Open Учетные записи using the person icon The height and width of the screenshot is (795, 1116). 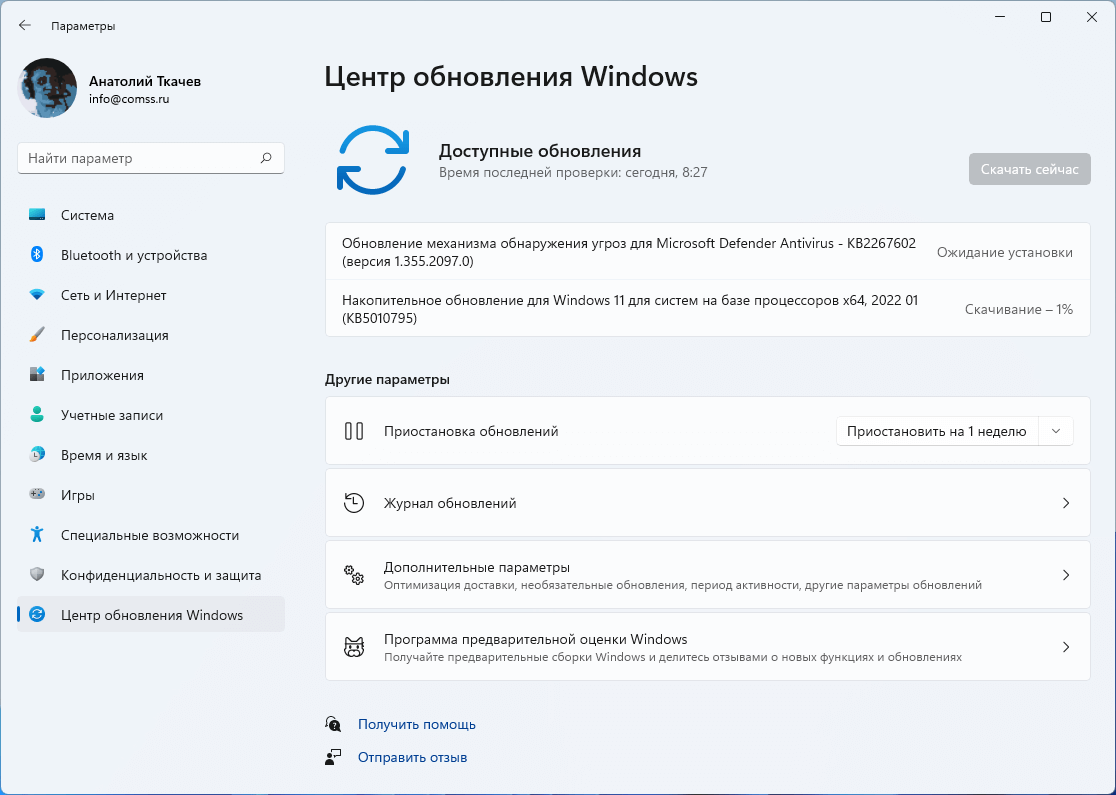tap(35, 415)
